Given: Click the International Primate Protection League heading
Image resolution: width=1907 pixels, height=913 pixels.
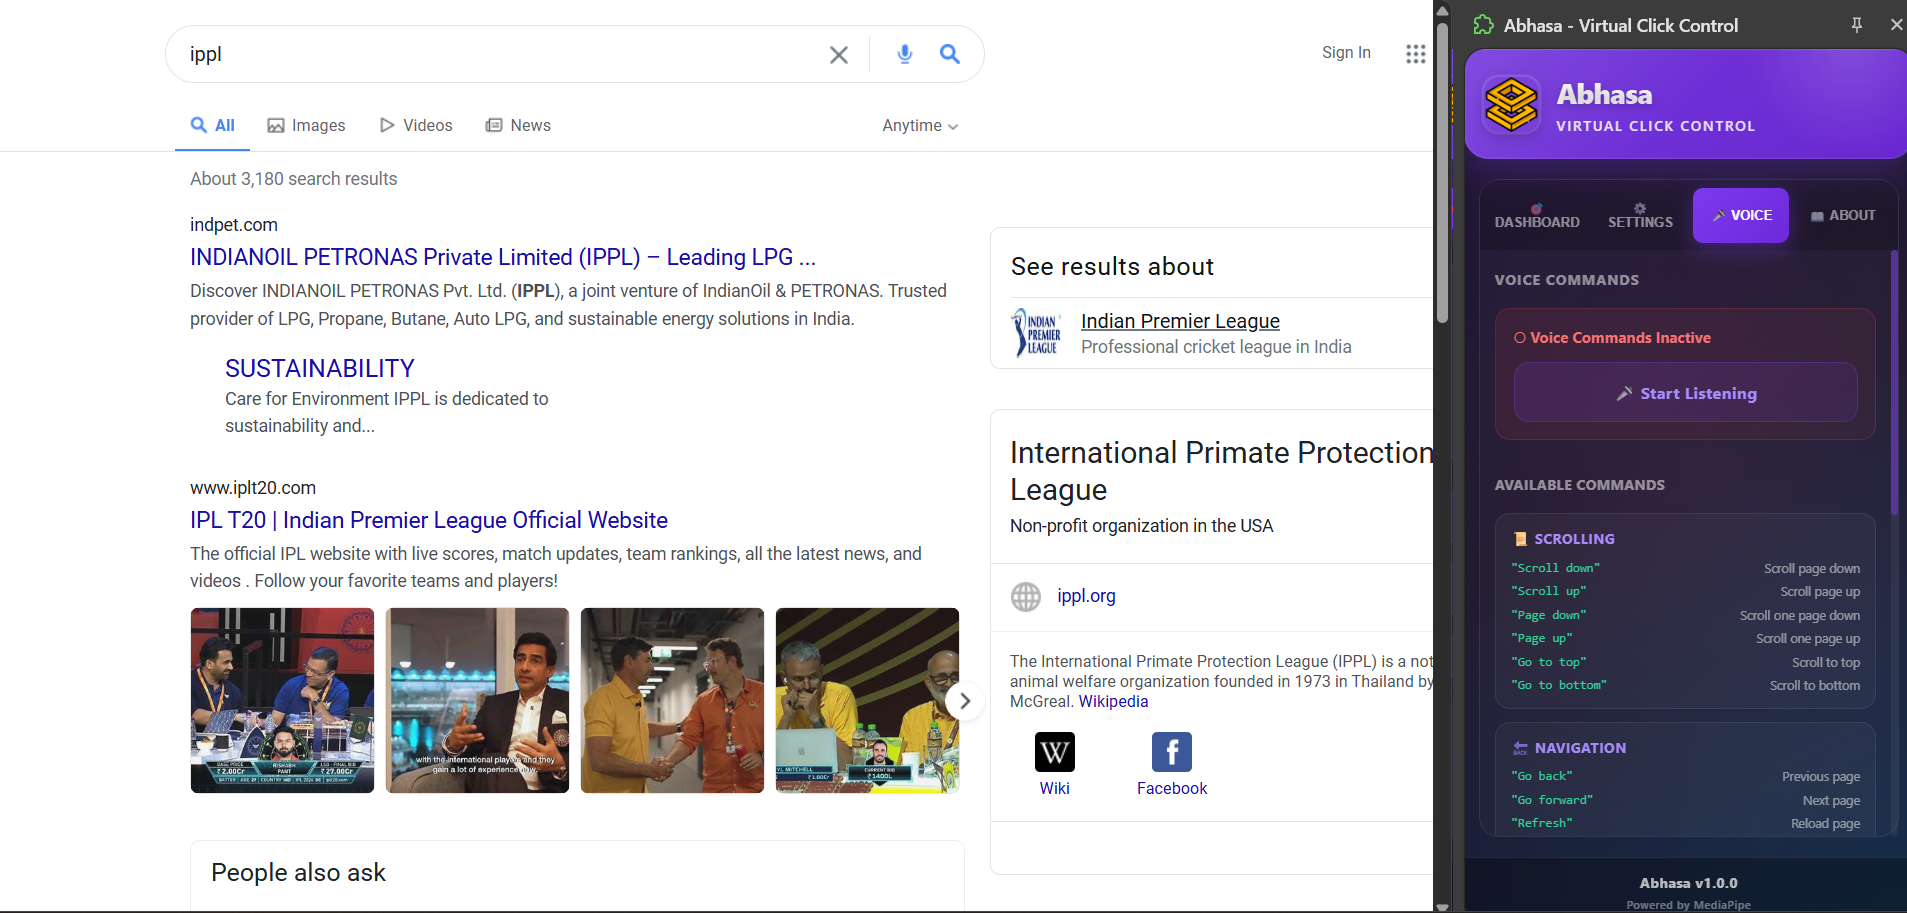Looking at the screenshot, I should (1222, 471).
